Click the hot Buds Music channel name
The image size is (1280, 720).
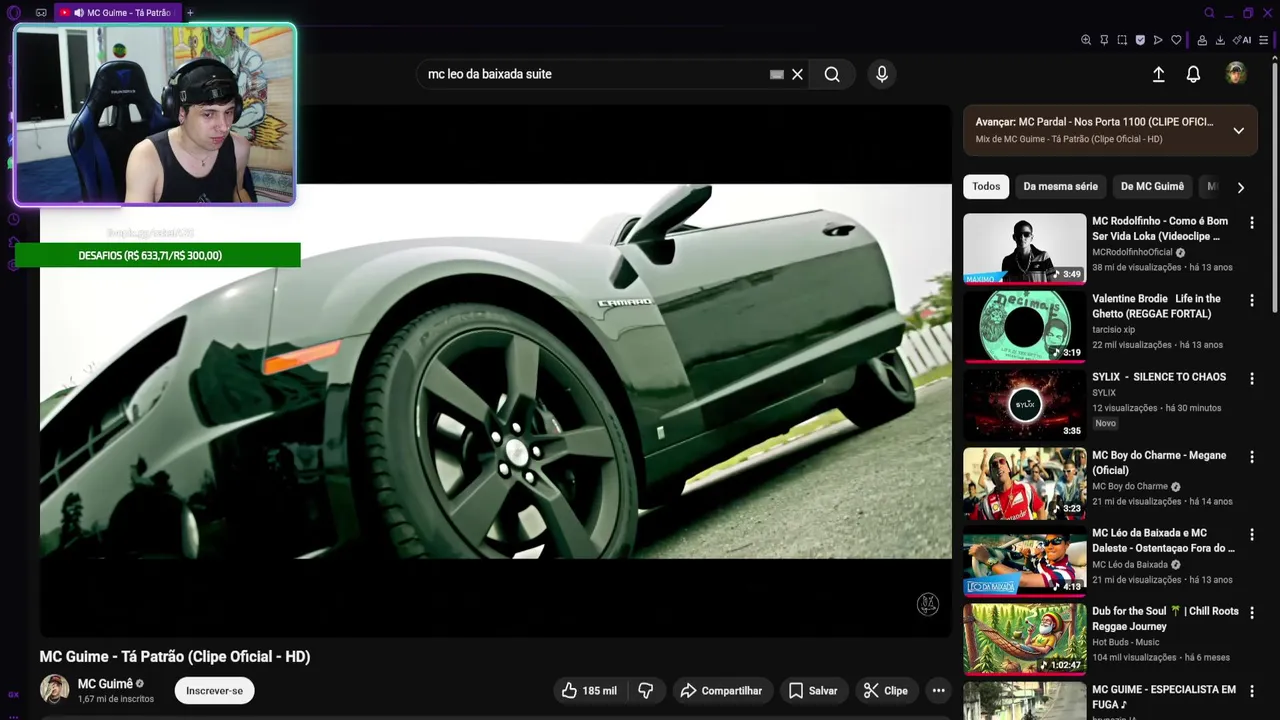click(1126, 642)
